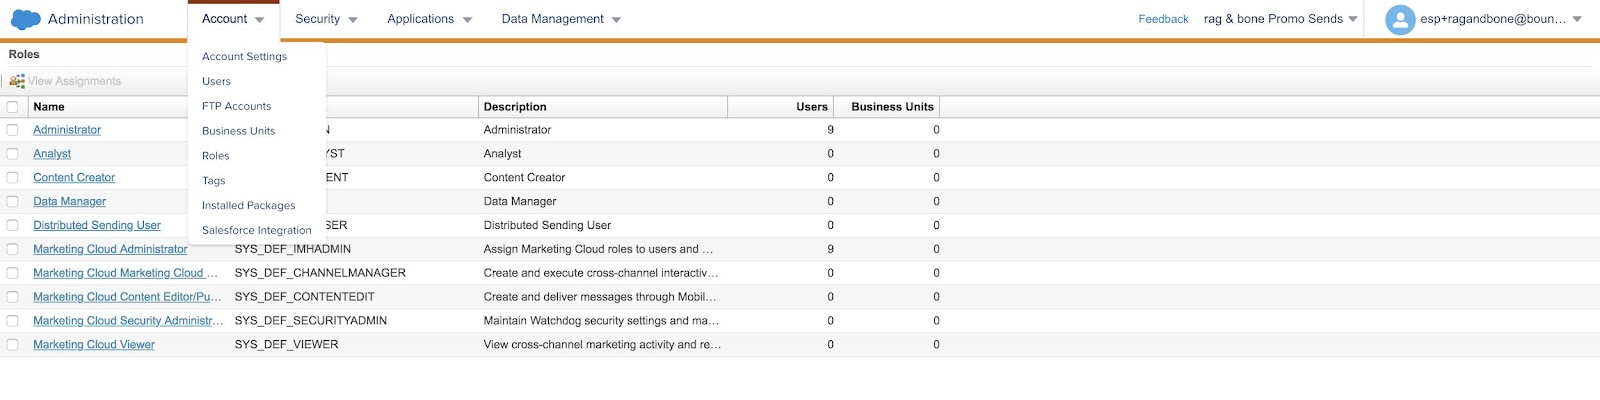Click the View Assignments button label
Viewport: 1600px width, 400px height.
click(x=74, y=81)
